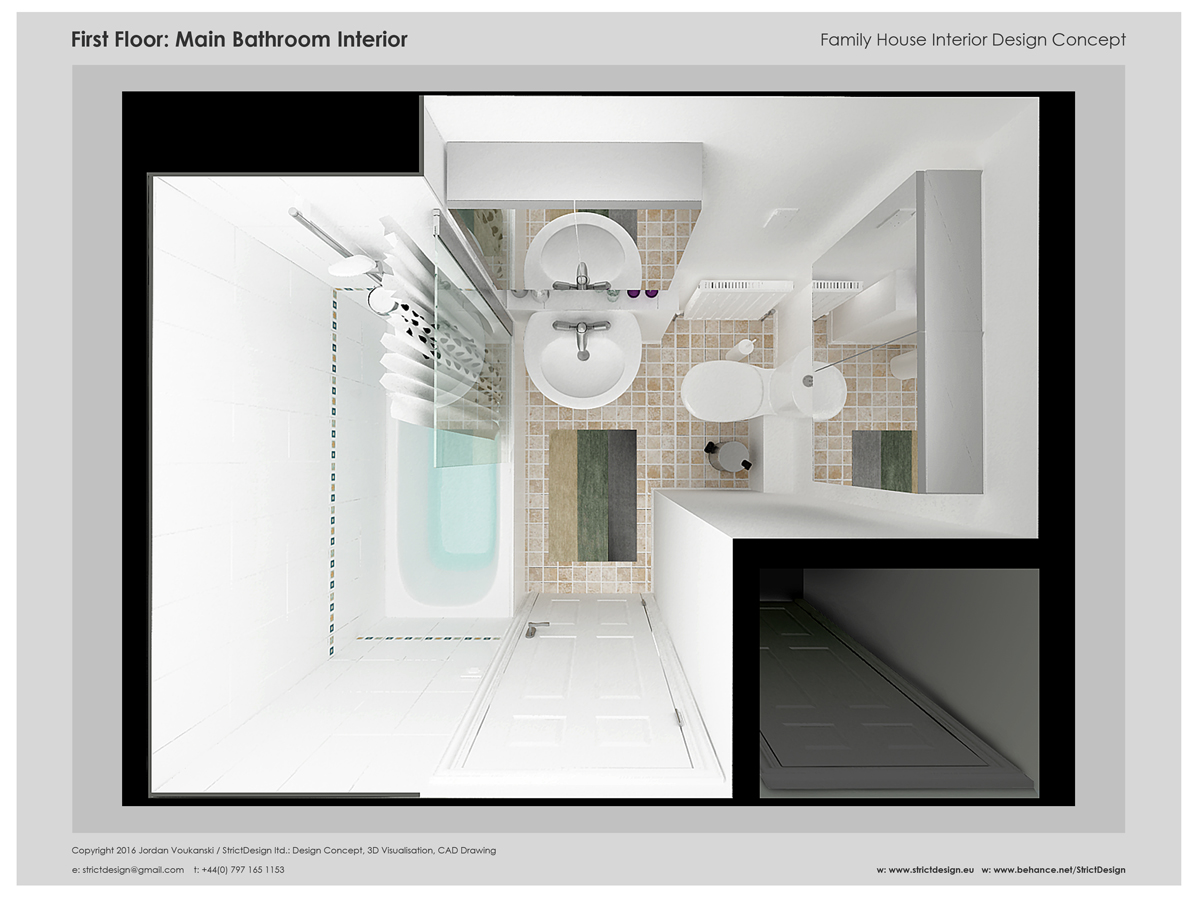
Task: Click the chrome handle on the white door
Action: click(x=538, y=628)
